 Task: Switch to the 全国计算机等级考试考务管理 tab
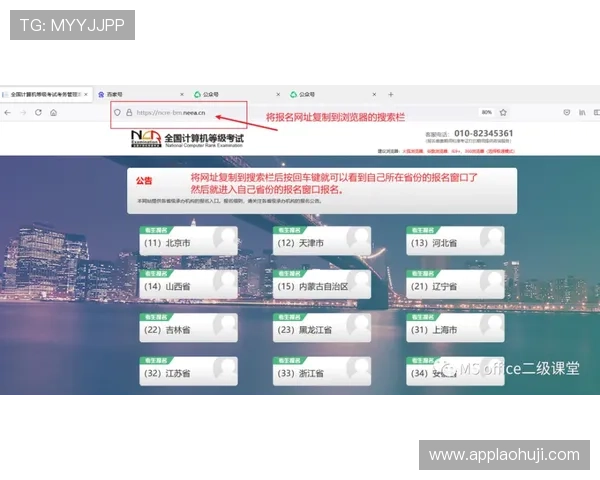46,95
